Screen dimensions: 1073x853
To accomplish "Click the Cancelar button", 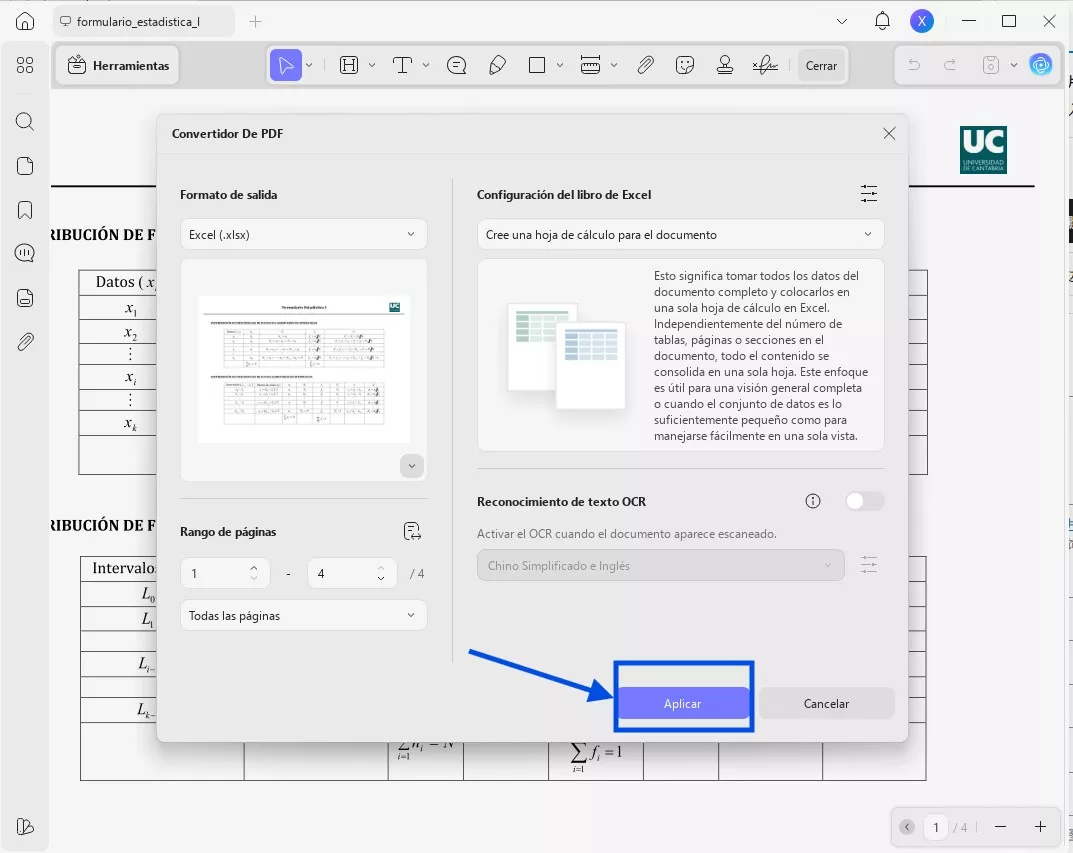I will click(826, 703).
